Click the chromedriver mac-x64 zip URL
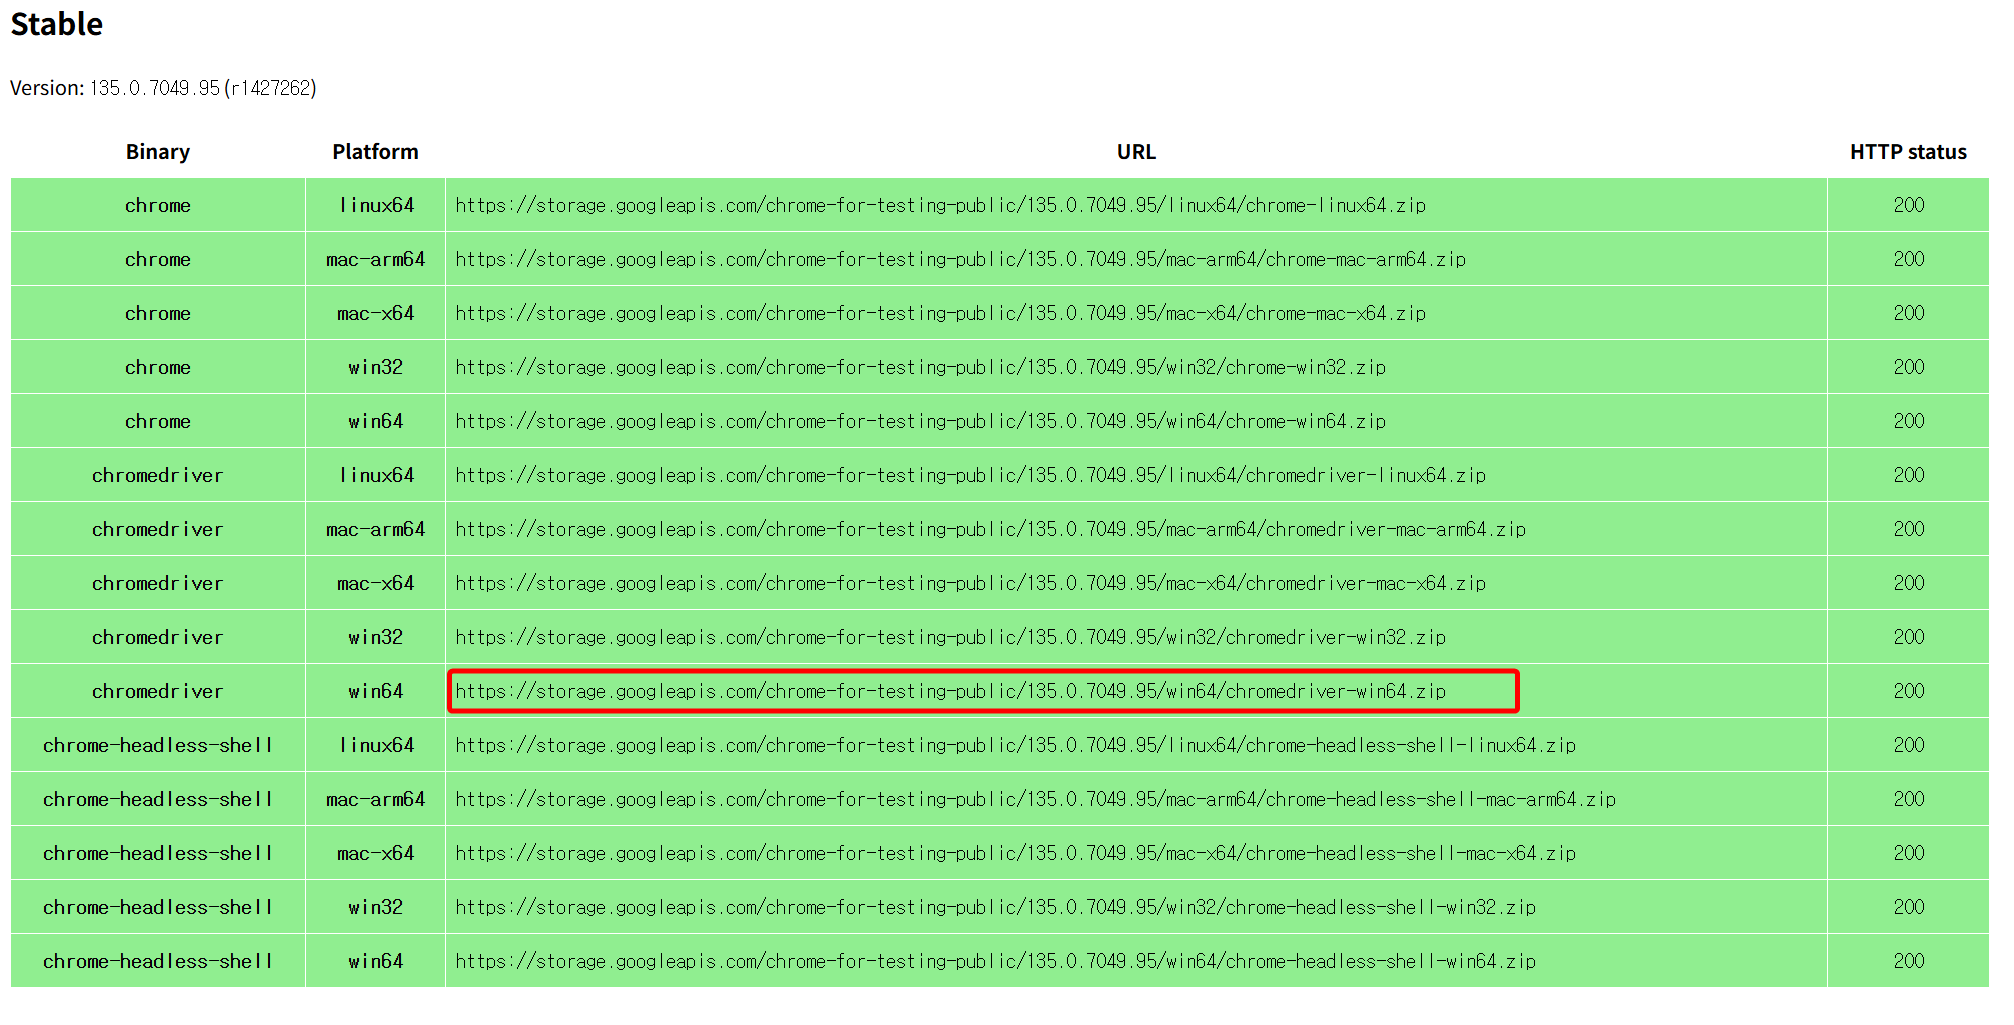The image size is (2014, 1025). click(970, 583)
